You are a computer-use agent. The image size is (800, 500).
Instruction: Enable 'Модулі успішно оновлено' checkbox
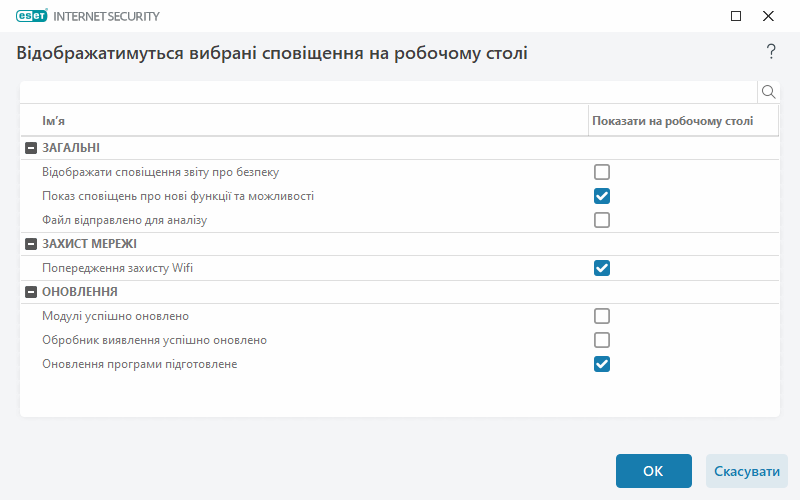click(x=602, y=316)
